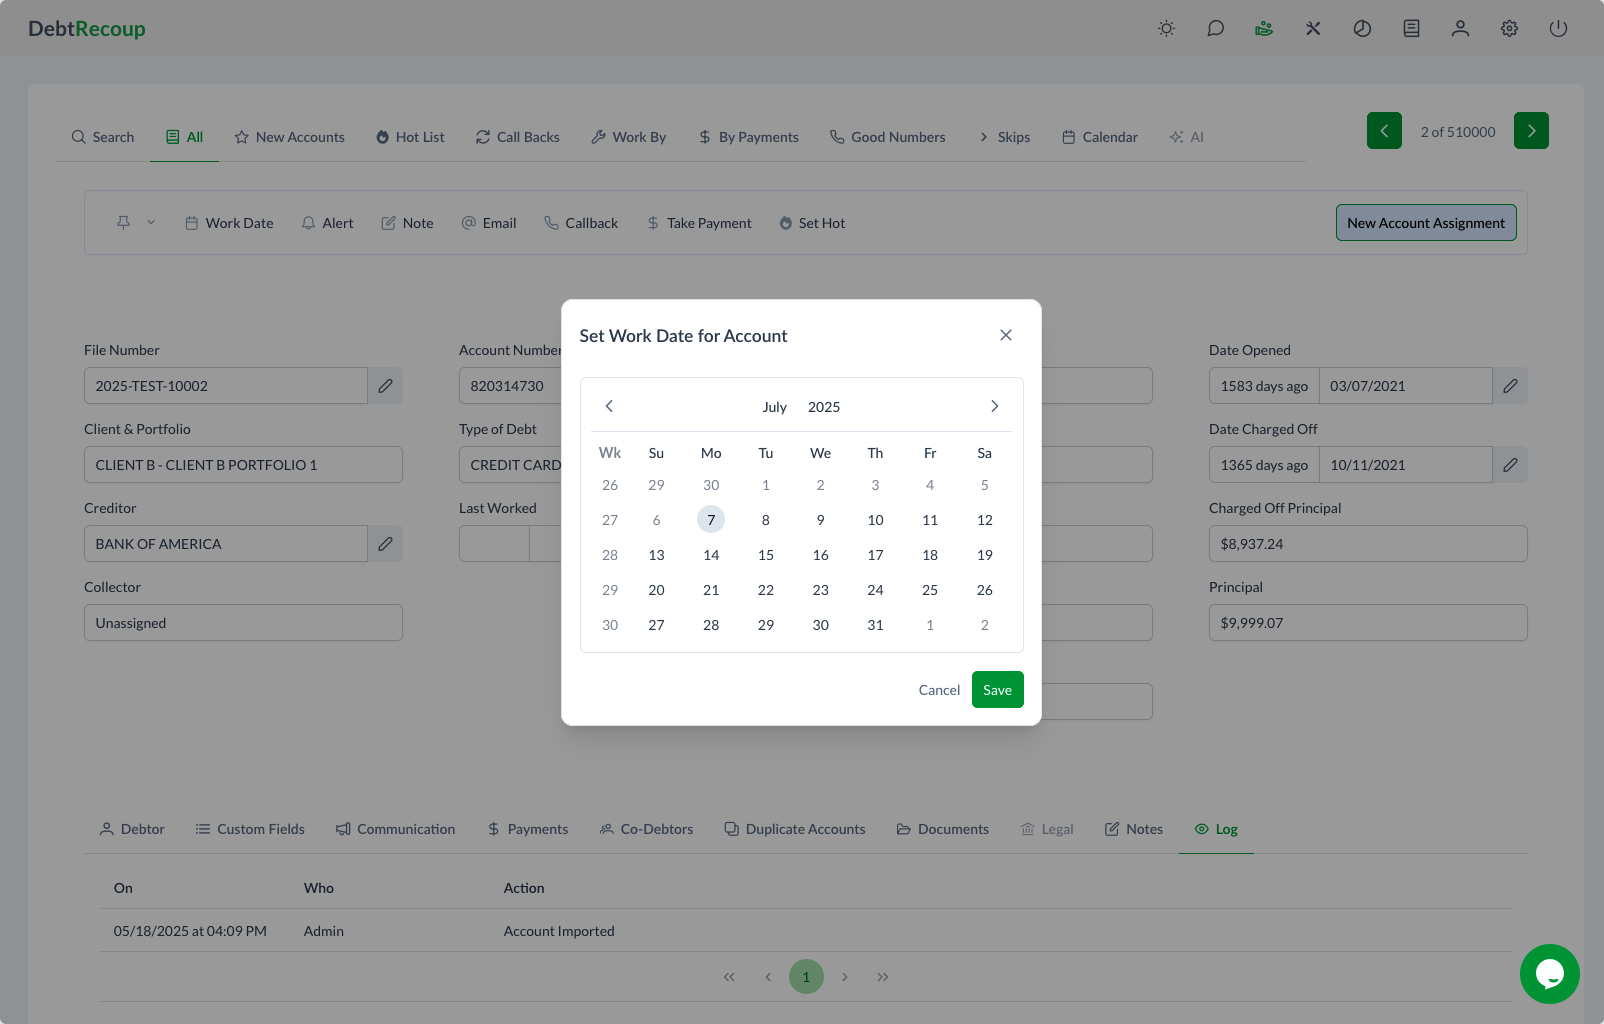The height and width of the screenshot is (1024, 1604).
Task: Go to next month in calendar
Action: 994,406
